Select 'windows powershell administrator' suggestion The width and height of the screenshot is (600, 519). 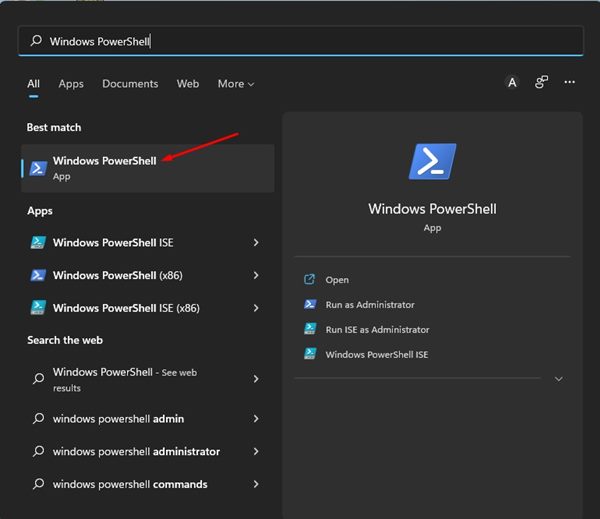pos(148,451)
